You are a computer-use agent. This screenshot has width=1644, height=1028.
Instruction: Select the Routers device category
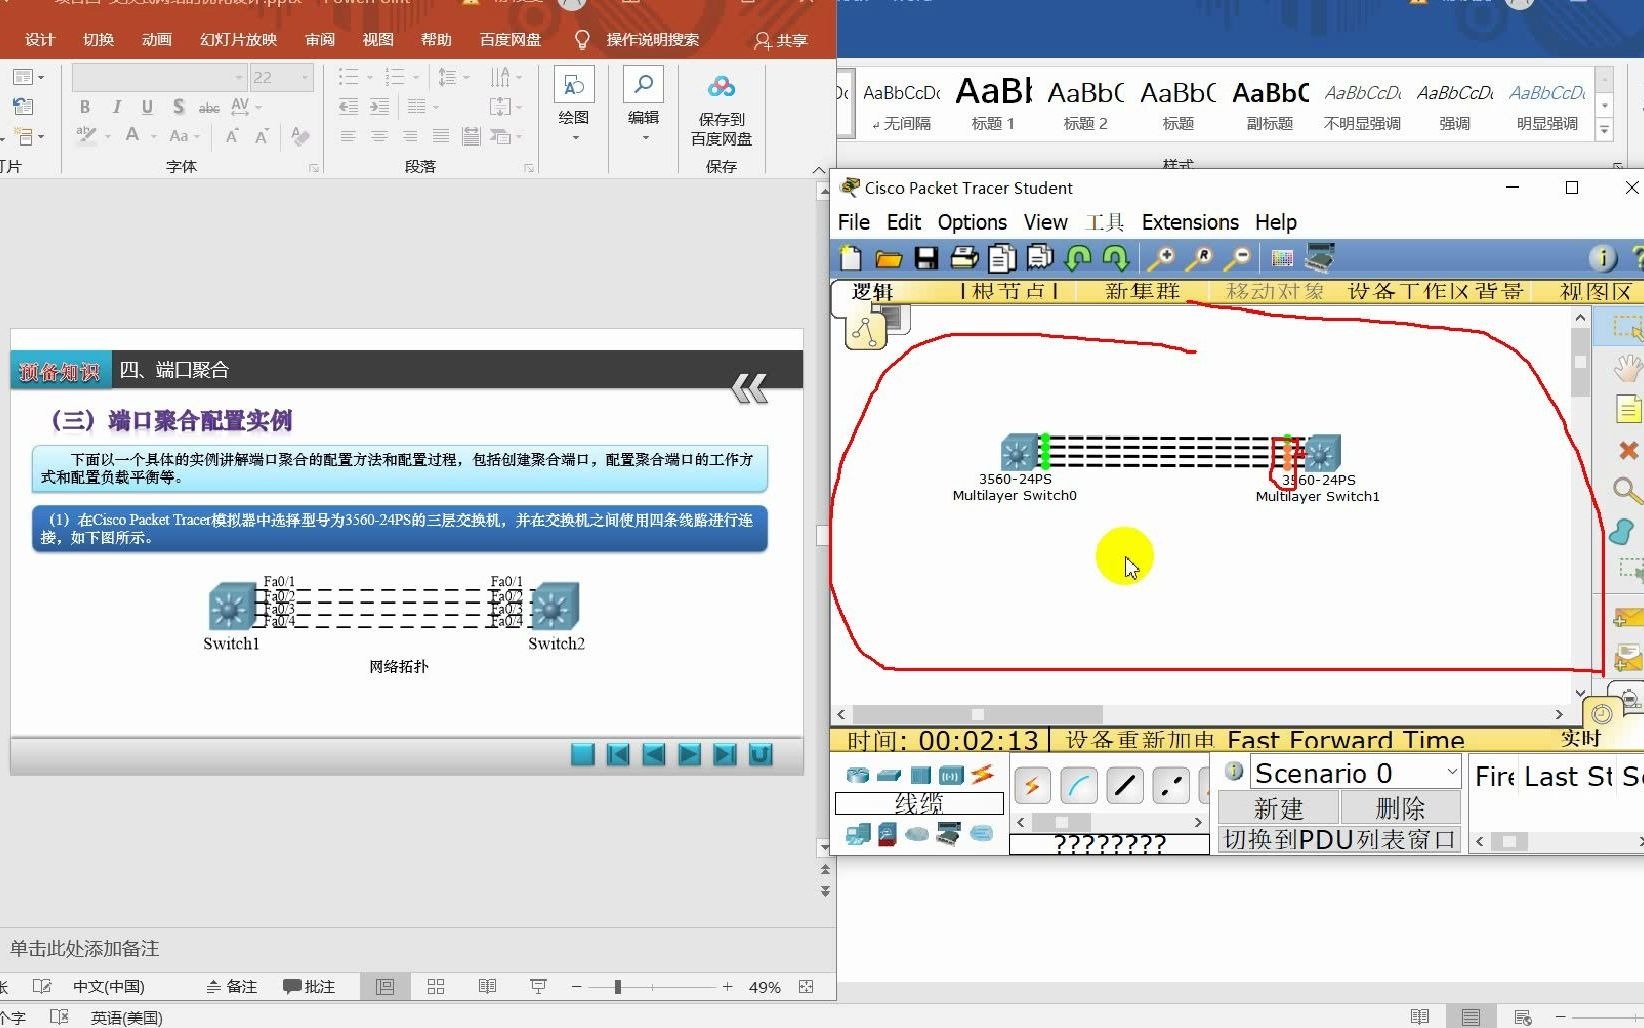857,775
